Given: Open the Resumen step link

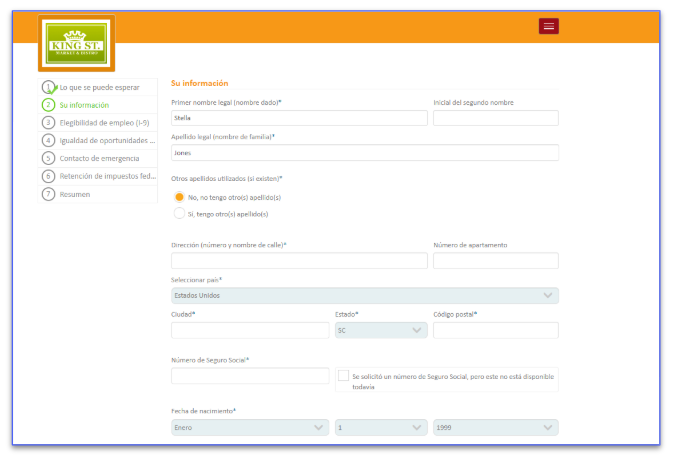Looking at the screenshot, I should point(75,194).
